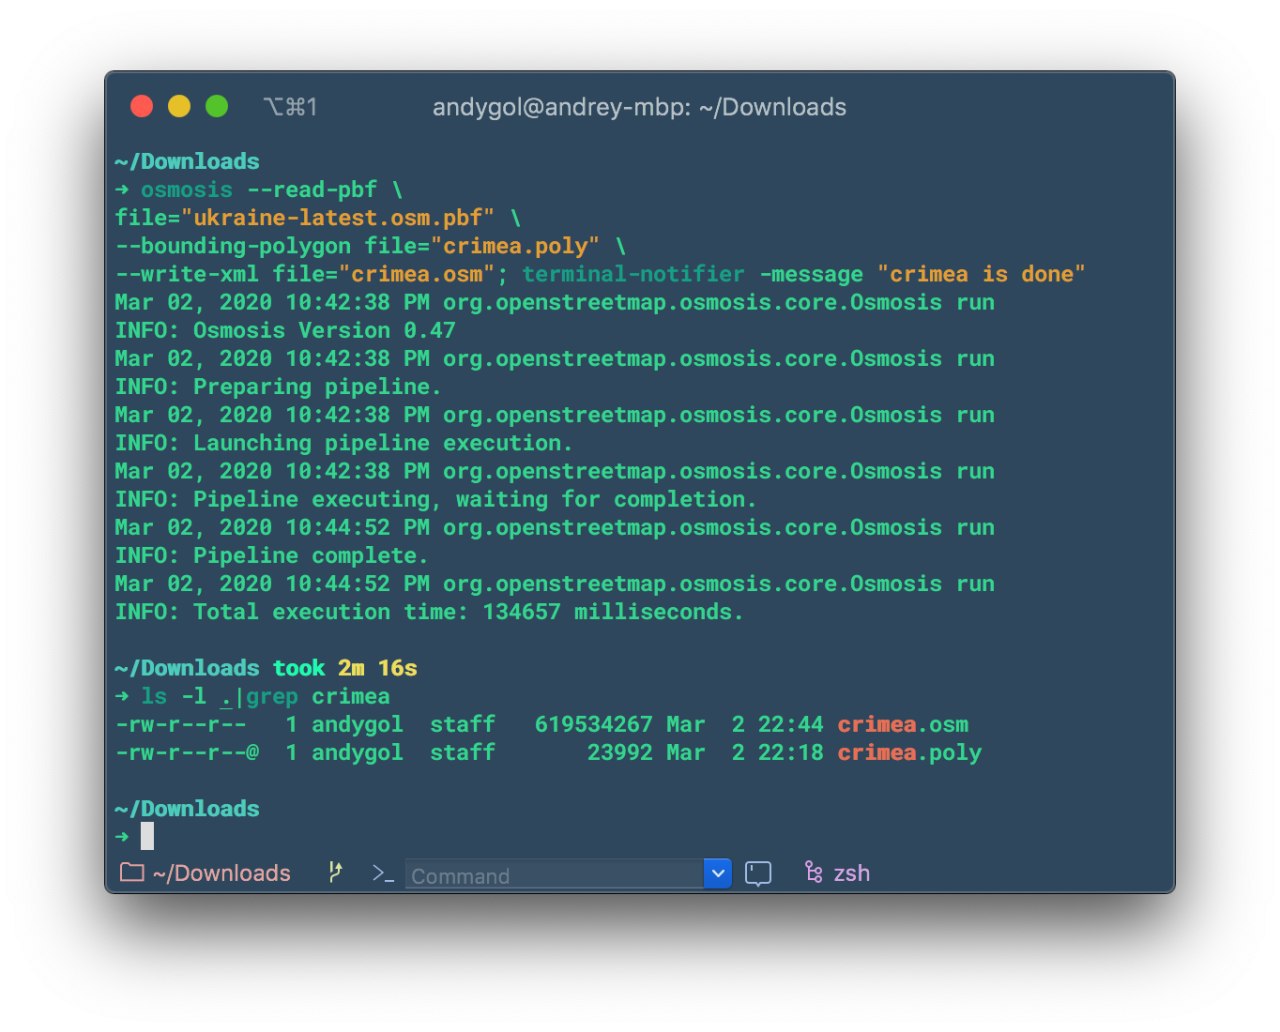This screenshot has height=1032, width=1280.
Task: Click the ukraine-latest.osm.pbf filename string
Action: pos(338,218)
